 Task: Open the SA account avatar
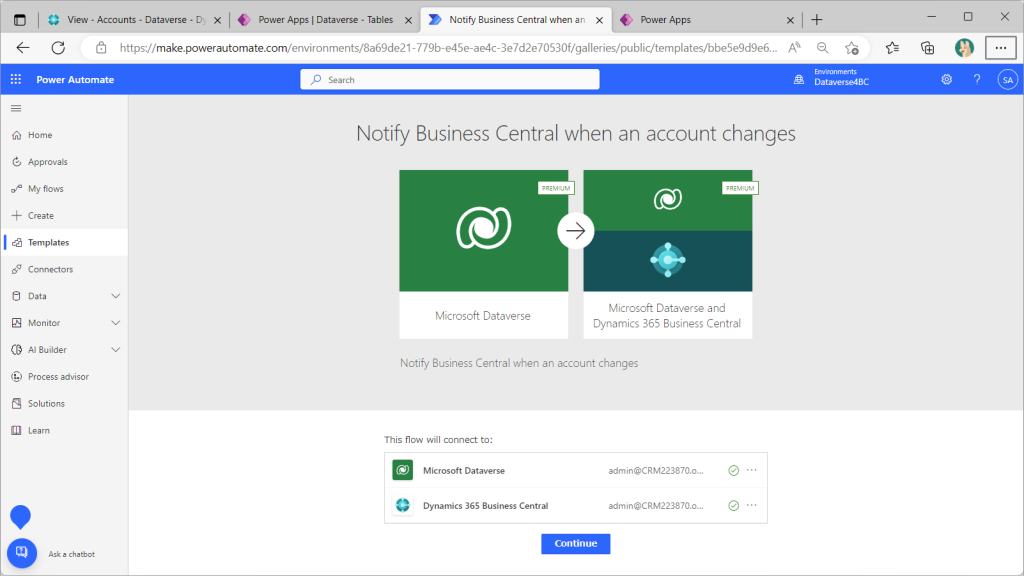click(1008, 80)
